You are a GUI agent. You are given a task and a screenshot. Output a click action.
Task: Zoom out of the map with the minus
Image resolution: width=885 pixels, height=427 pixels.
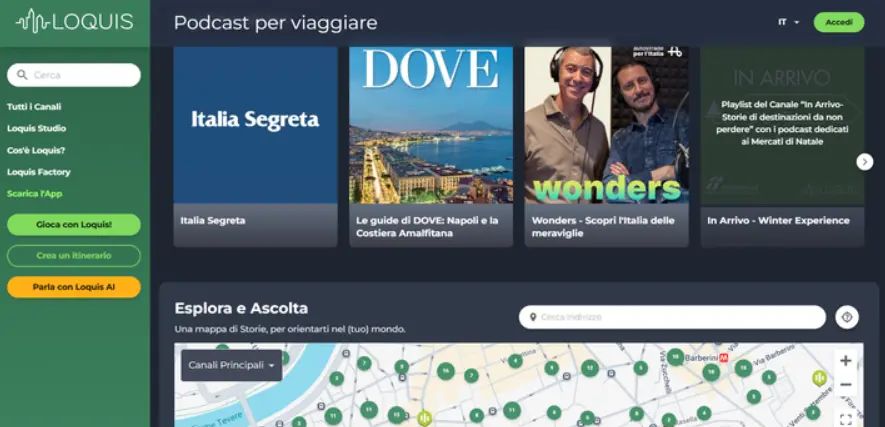[x=845, y=385]
